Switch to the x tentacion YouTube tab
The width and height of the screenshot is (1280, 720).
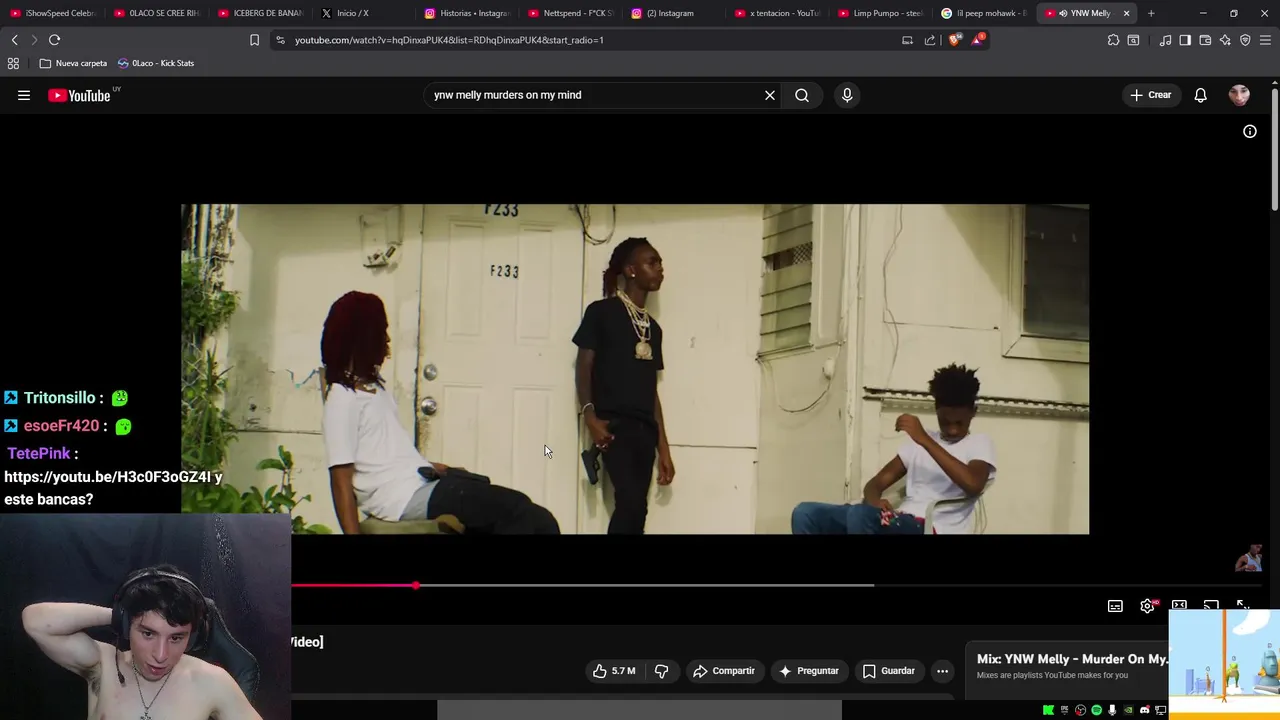776,13
